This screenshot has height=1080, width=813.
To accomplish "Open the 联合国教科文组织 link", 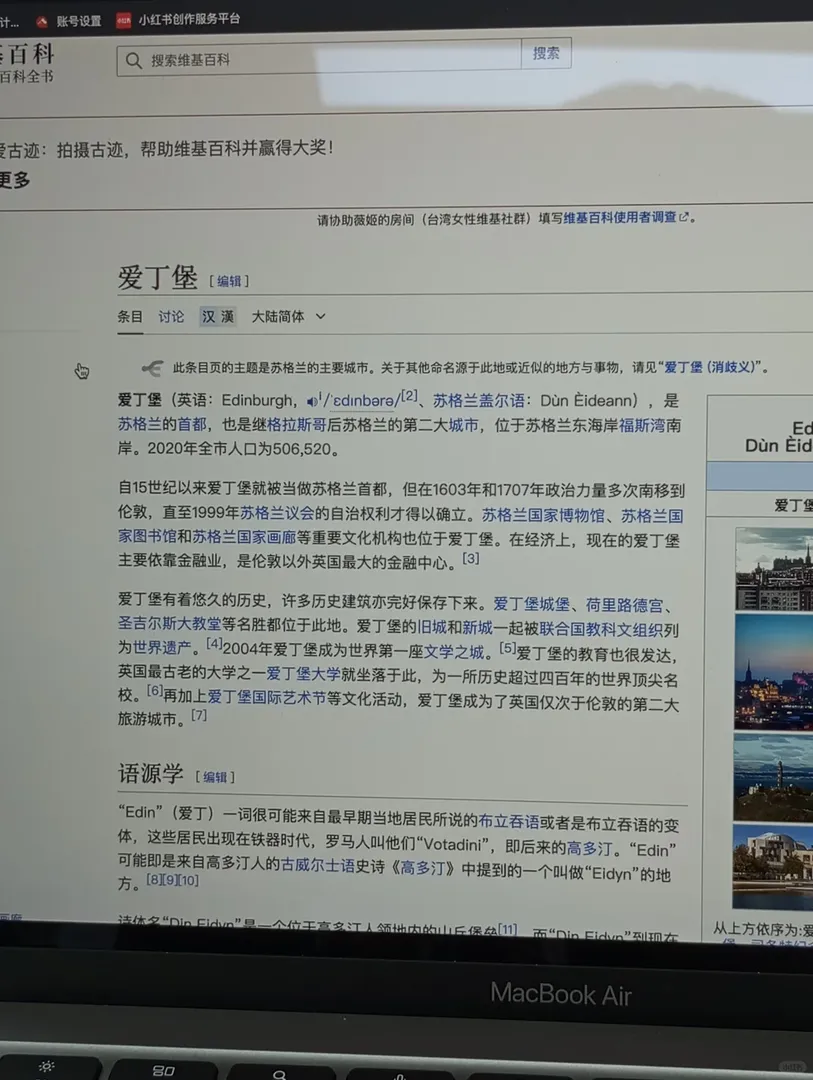I will (x=602, y=630).
